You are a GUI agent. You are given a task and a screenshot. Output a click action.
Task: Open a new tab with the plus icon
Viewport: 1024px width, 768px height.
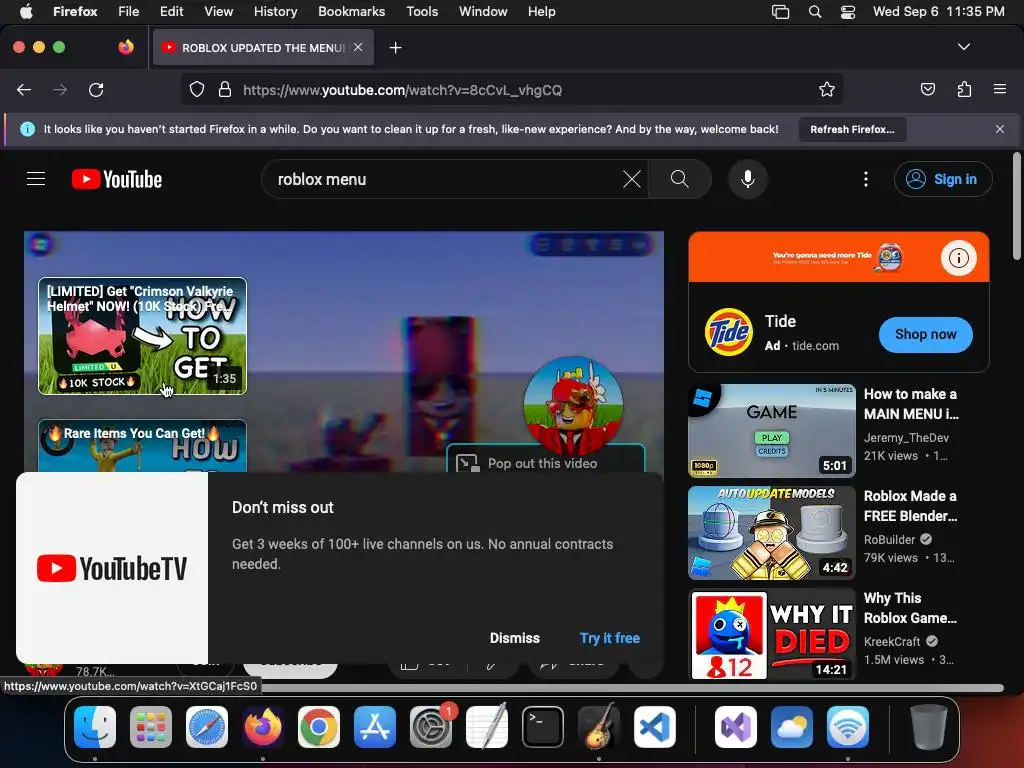point(395,48)
